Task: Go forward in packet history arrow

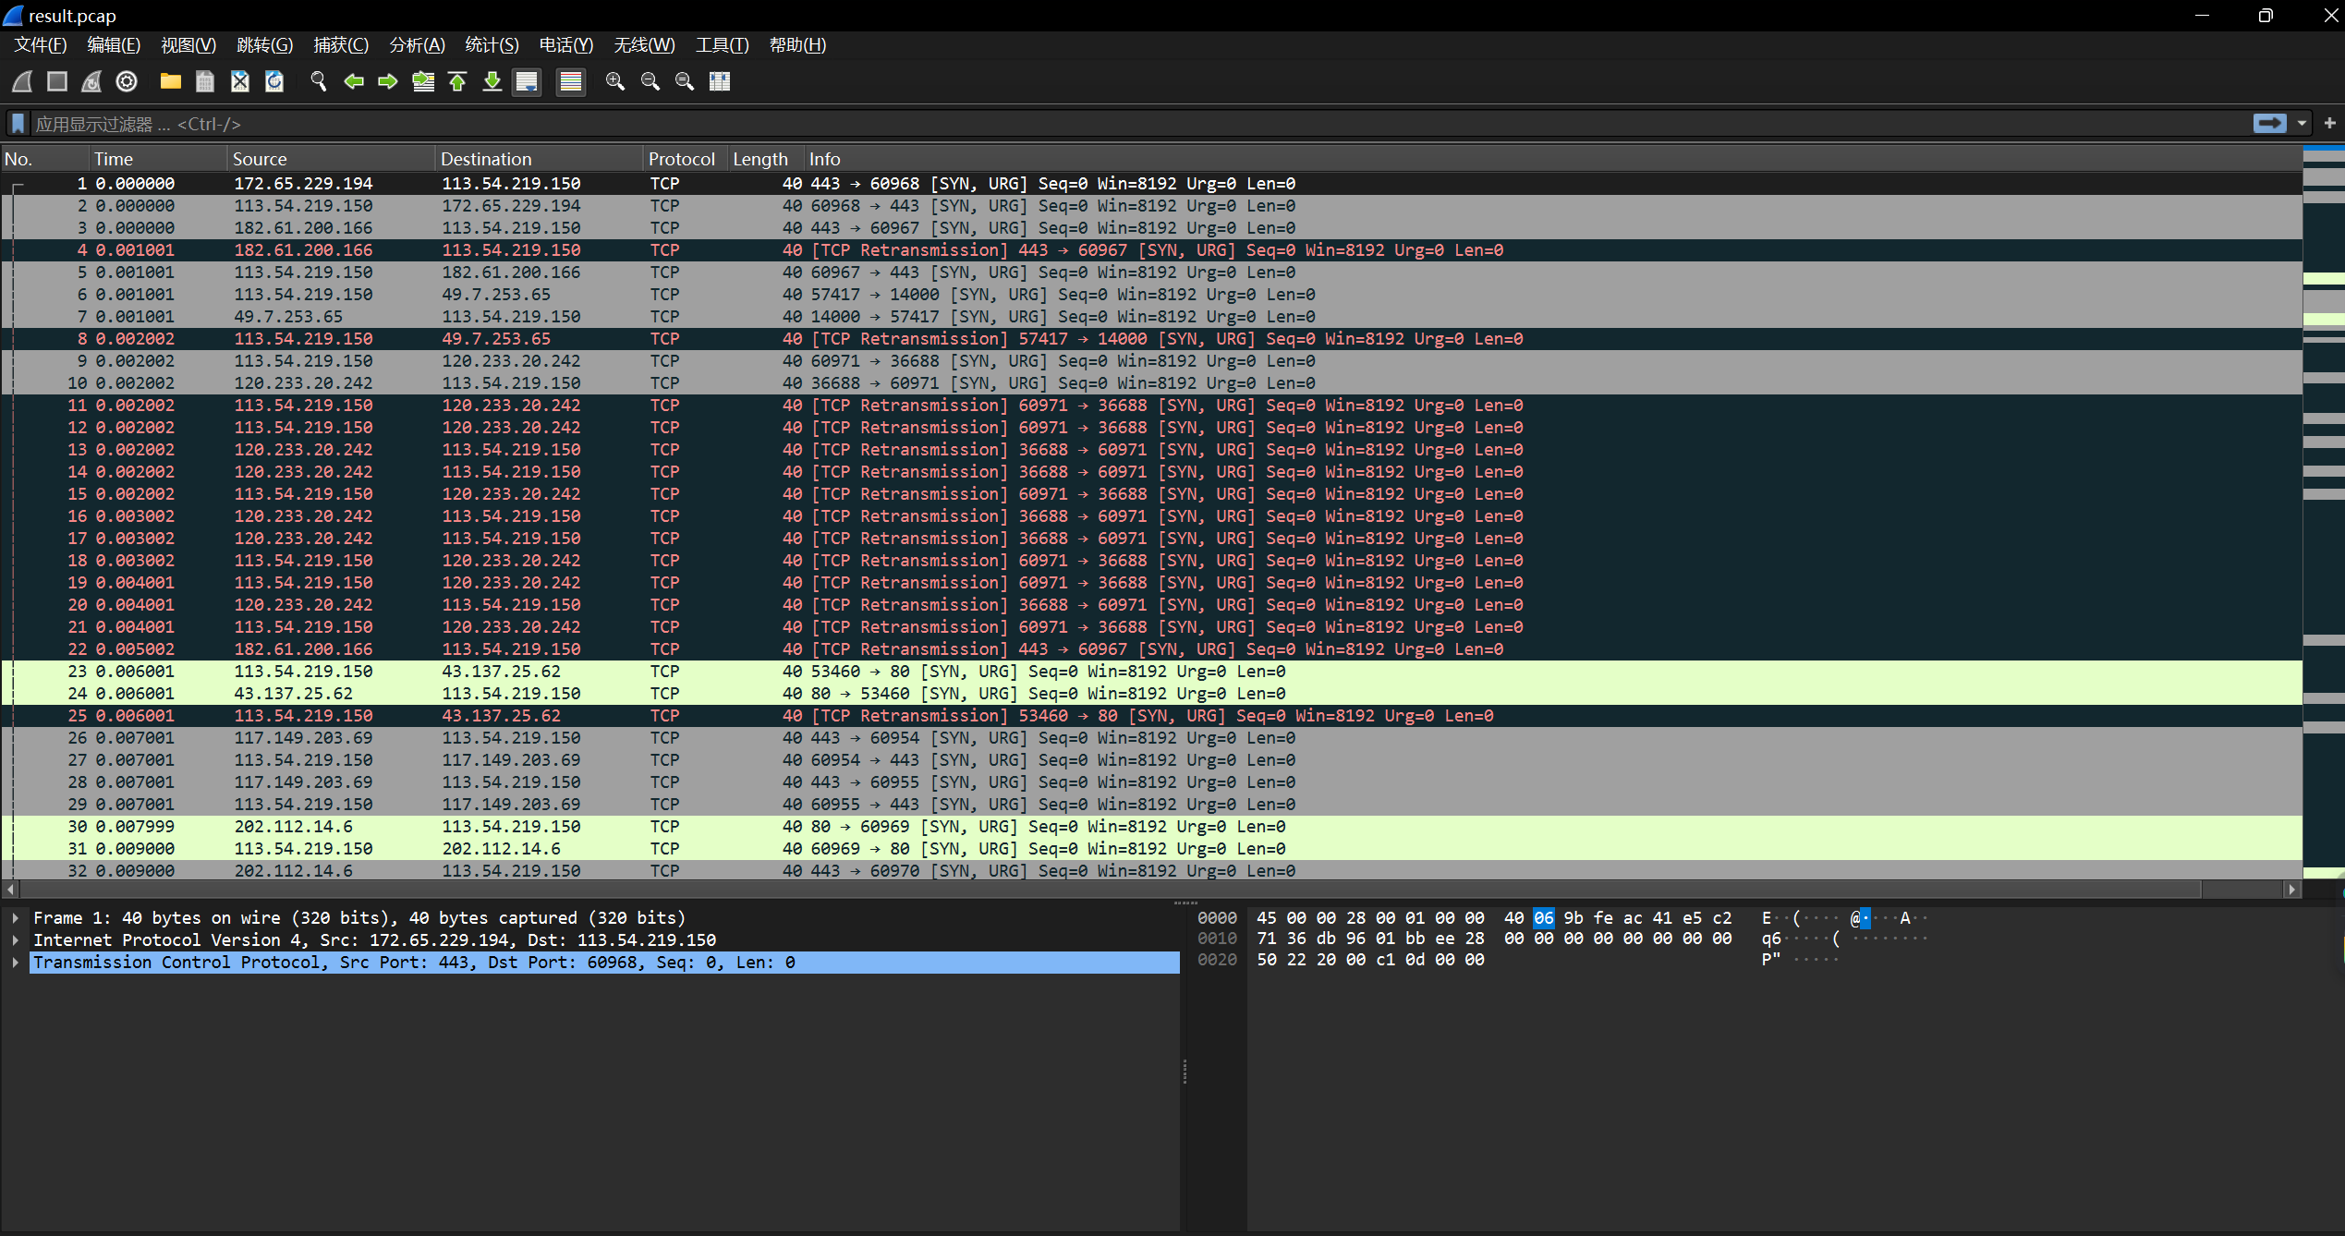Action: pyautogui.click(x=388, y=82)
